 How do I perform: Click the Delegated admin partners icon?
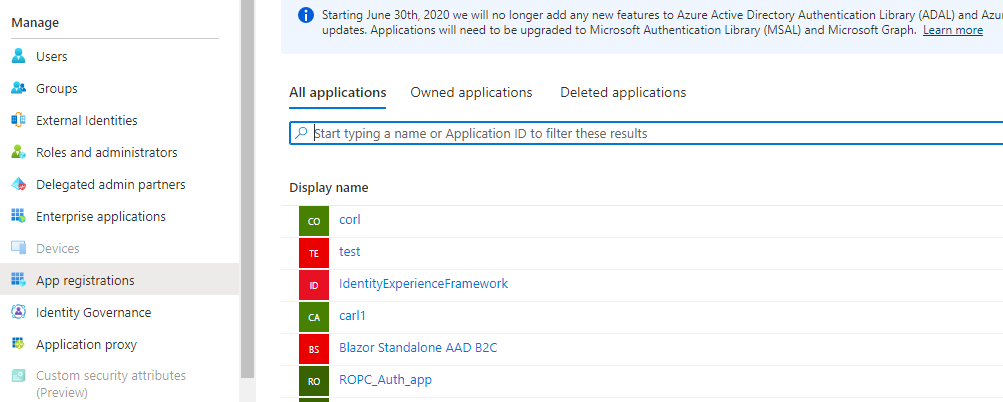pos(19,184)
